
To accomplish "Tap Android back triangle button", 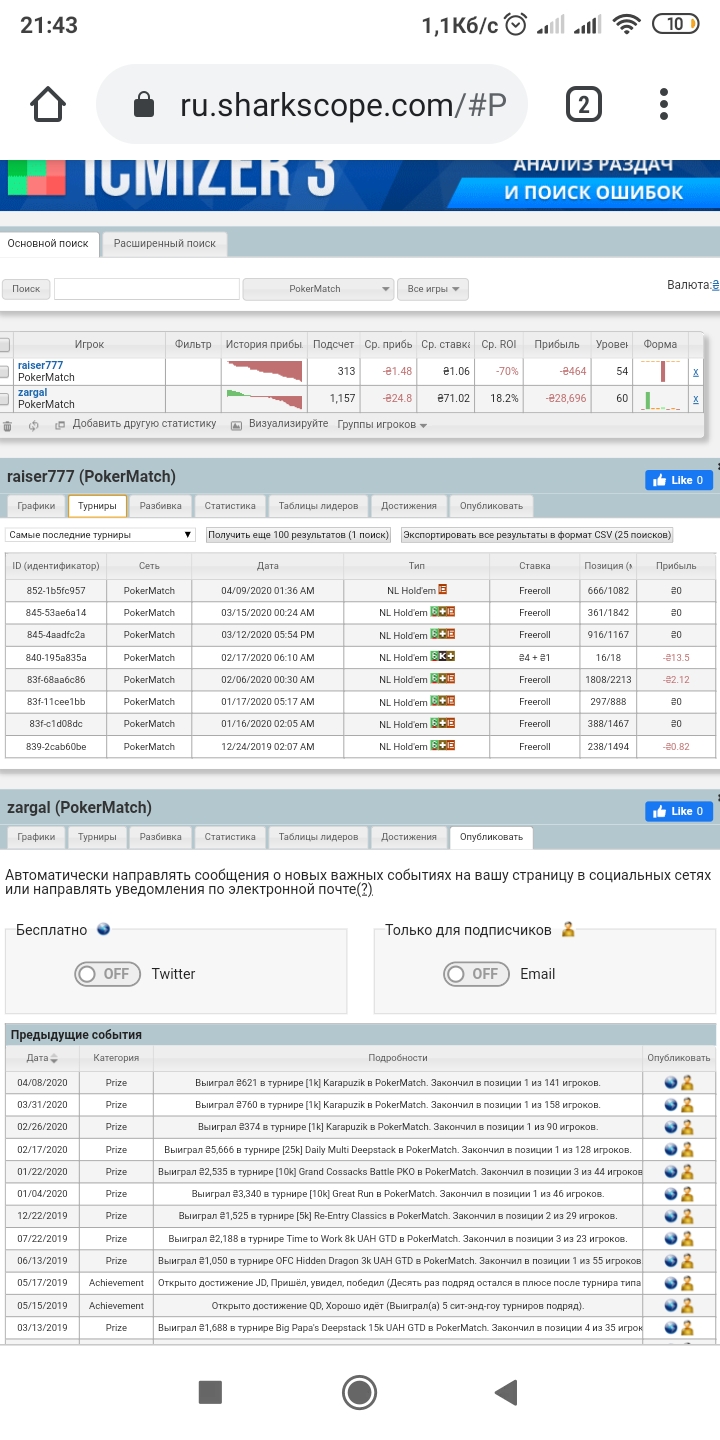I will [x=507, y=1392].
